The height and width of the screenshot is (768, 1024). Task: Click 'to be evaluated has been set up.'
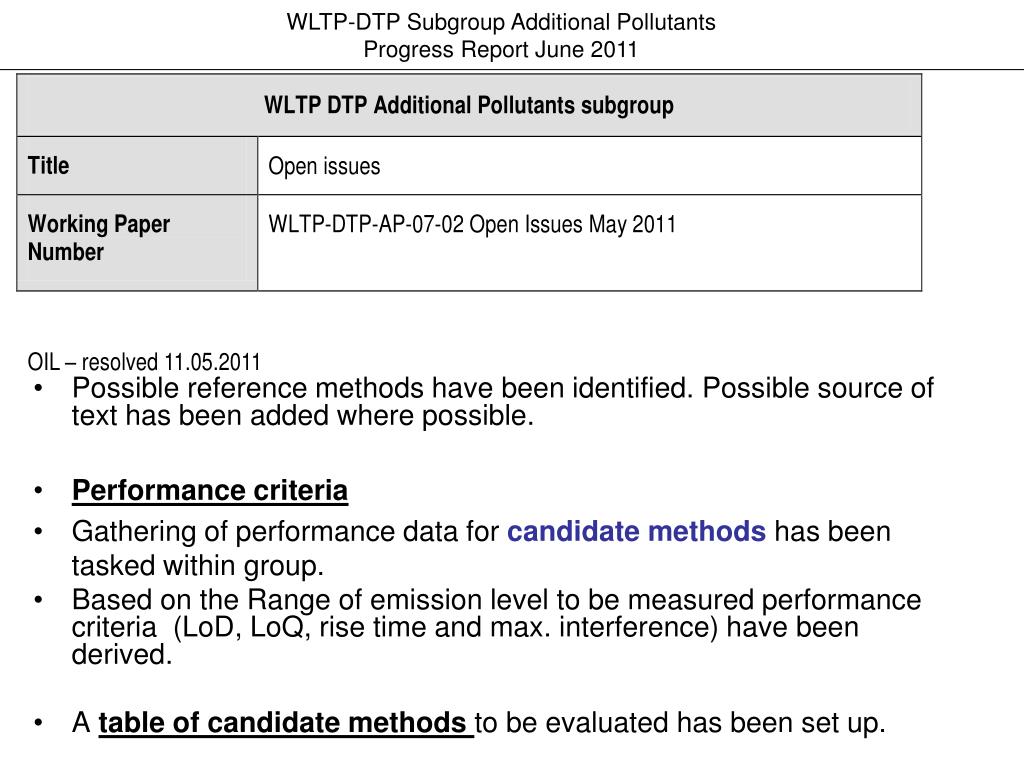(680, 723)
